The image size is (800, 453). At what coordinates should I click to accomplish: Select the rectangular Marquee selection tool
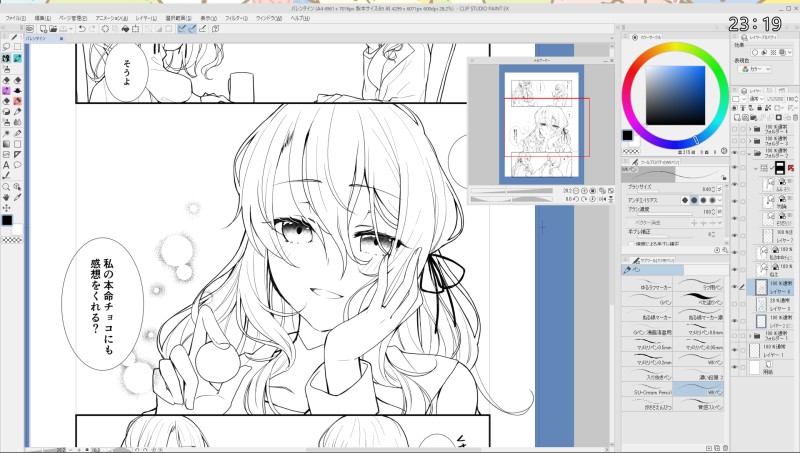point(17,47)
